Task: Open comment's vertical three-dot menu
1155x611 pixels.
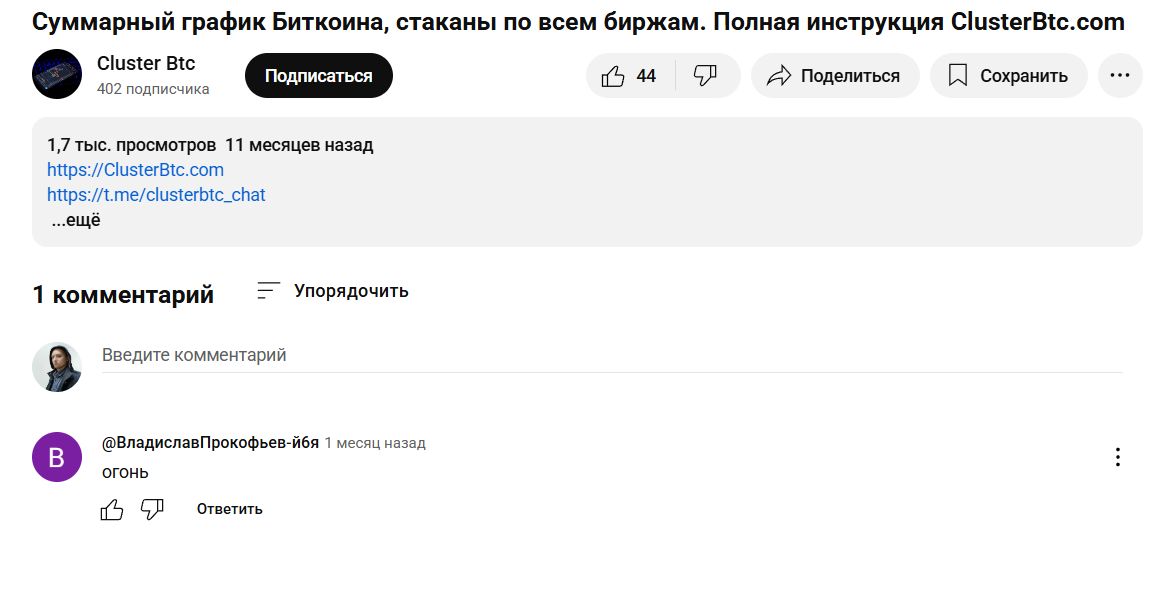Action: click(x=1118, y=457)
